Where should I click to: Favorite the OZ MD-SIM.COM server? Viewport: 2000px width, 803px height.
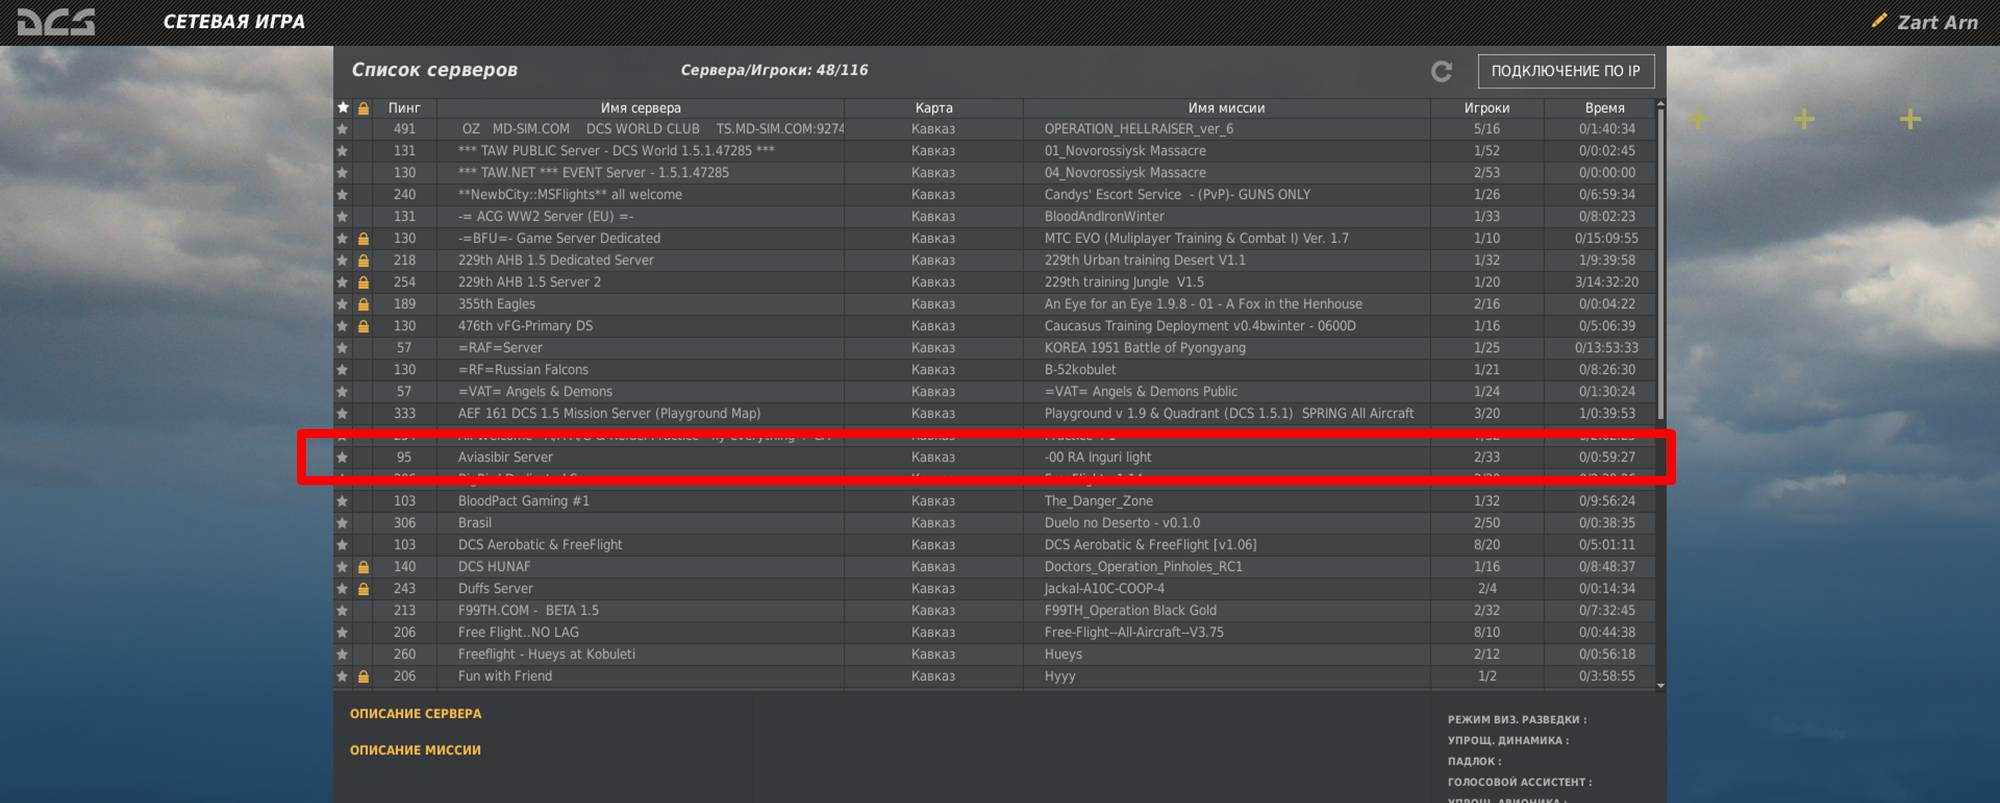(x=343, y=129)
